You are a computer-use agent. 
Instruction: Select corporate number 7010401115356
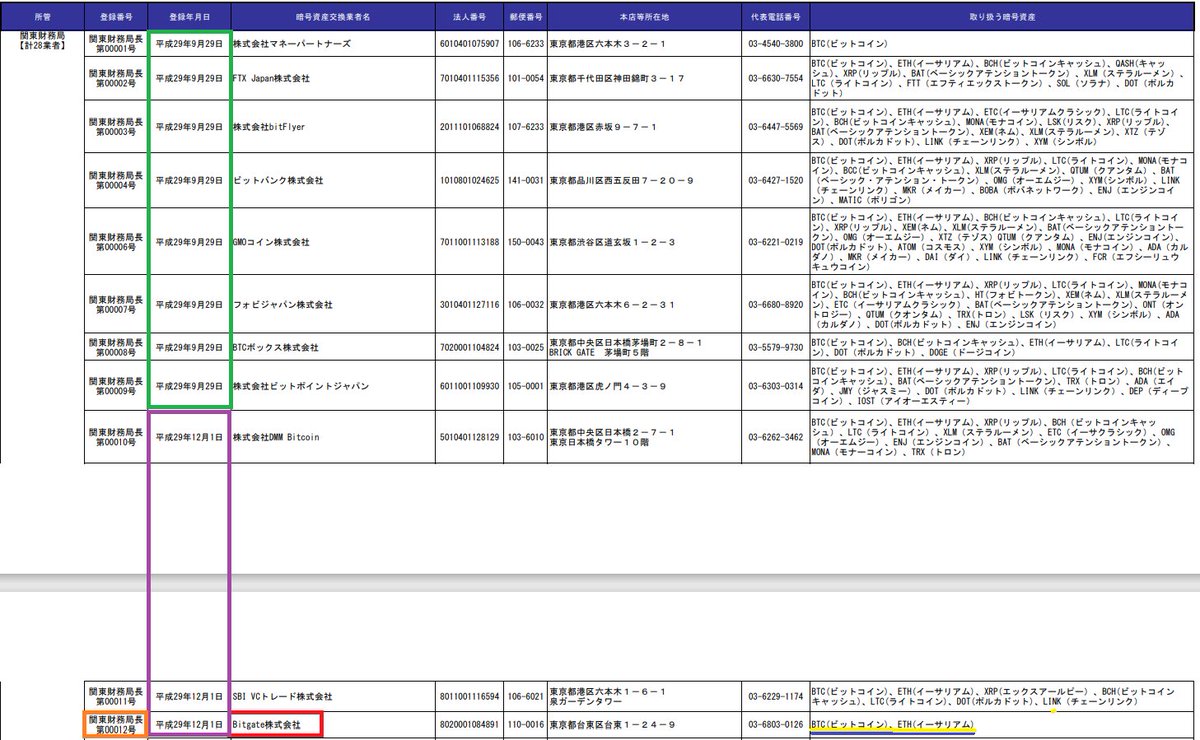pyautogui.click(x=468, y=78)
